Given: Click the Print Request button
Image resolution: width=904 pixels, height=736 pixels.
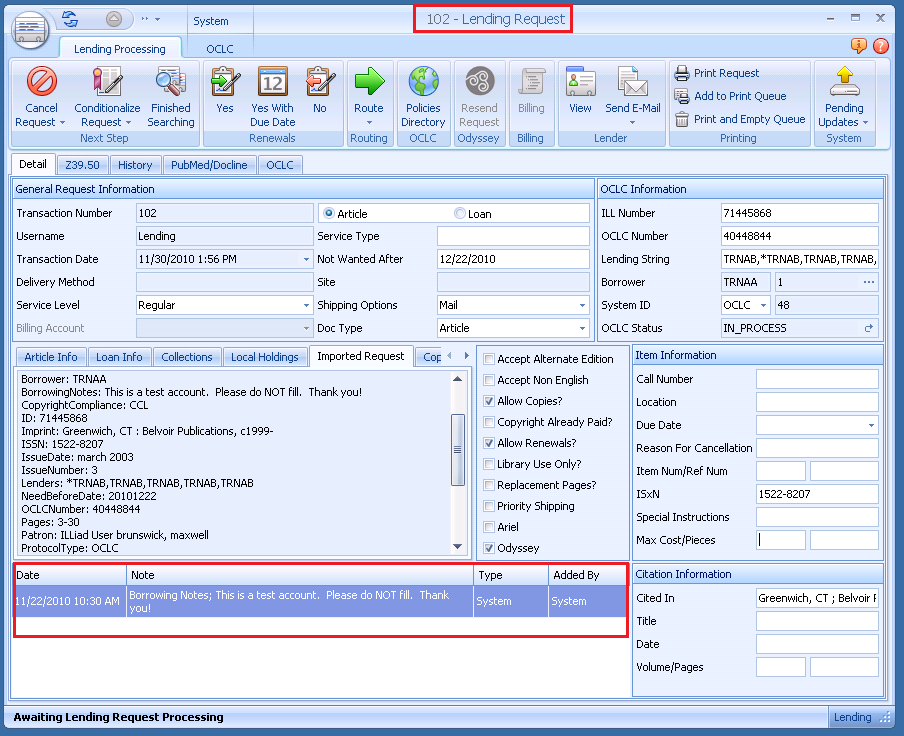Looking at the screenshot, I should (726, 74).
